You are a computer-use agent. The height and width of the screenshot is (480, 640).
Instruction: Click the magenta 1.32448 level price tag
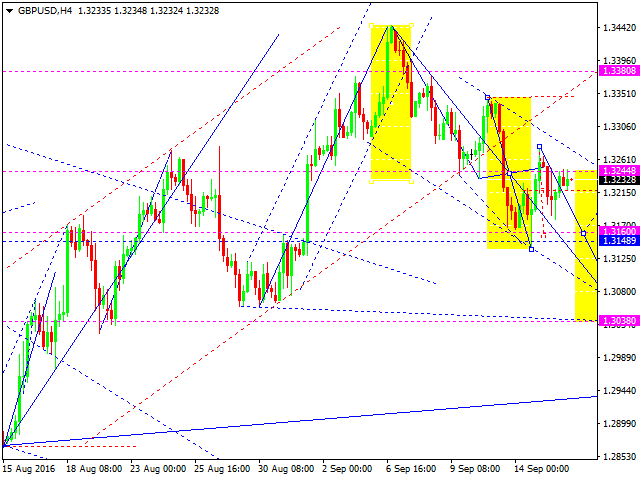(619, 171)
